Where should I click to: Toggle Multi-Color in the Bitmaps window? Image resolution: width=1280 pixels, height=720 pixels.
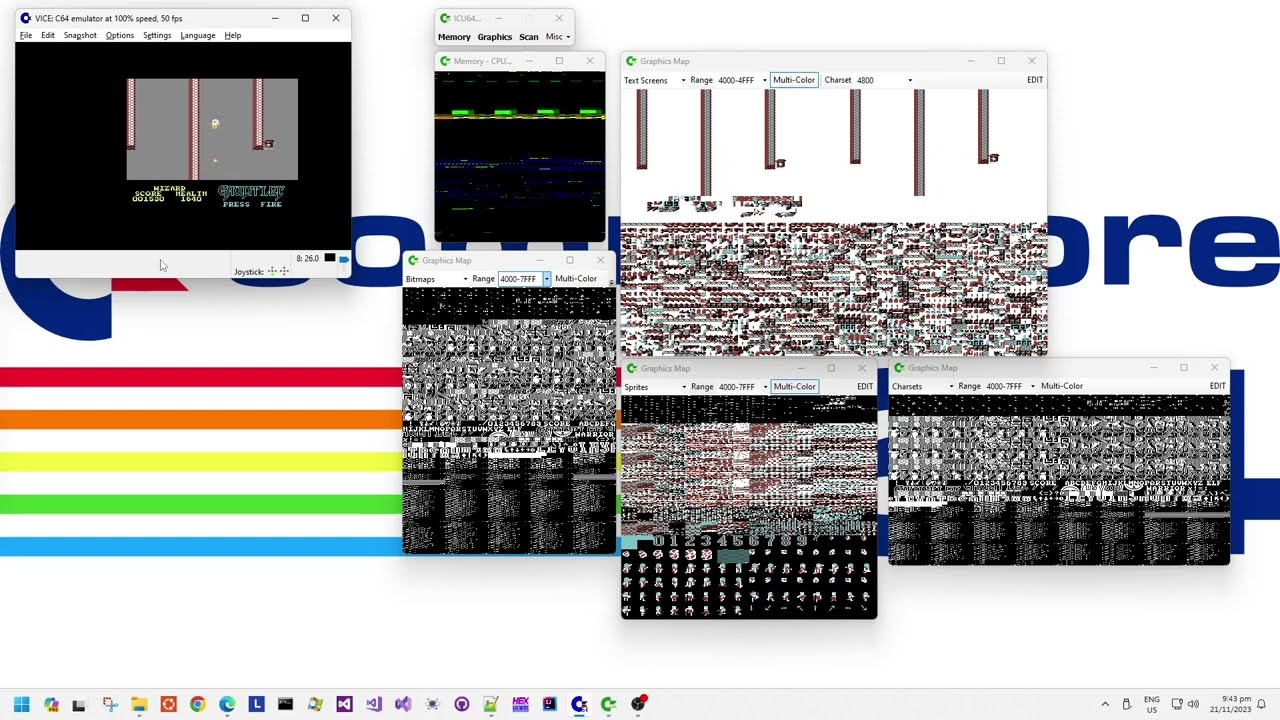576,279
